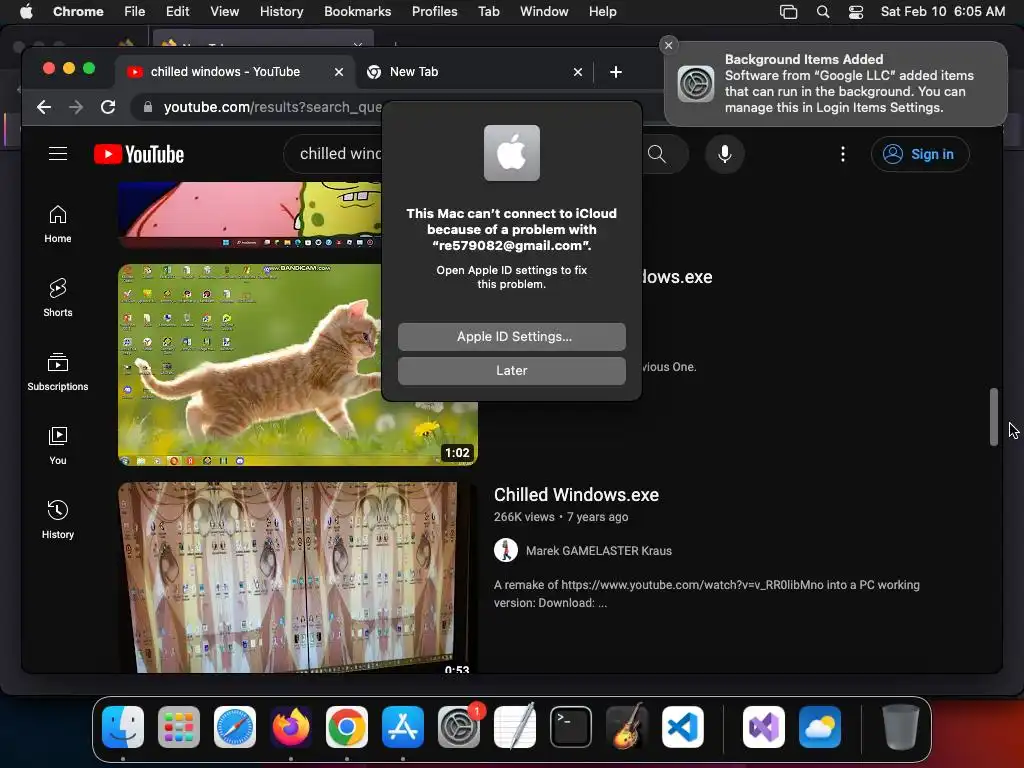Click the Sign in button
1024x768 pixels.
[x=920, y=154]
